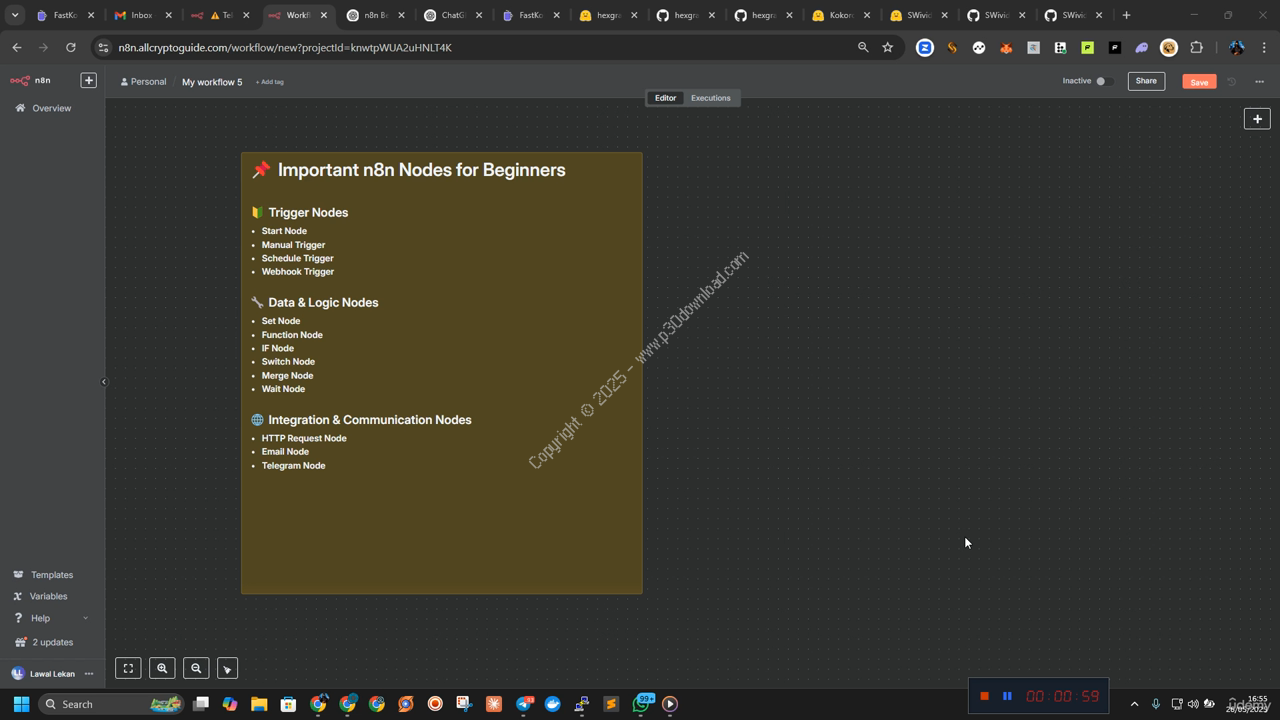Open the MetaMask fox extension

[x=1006, y=47]
